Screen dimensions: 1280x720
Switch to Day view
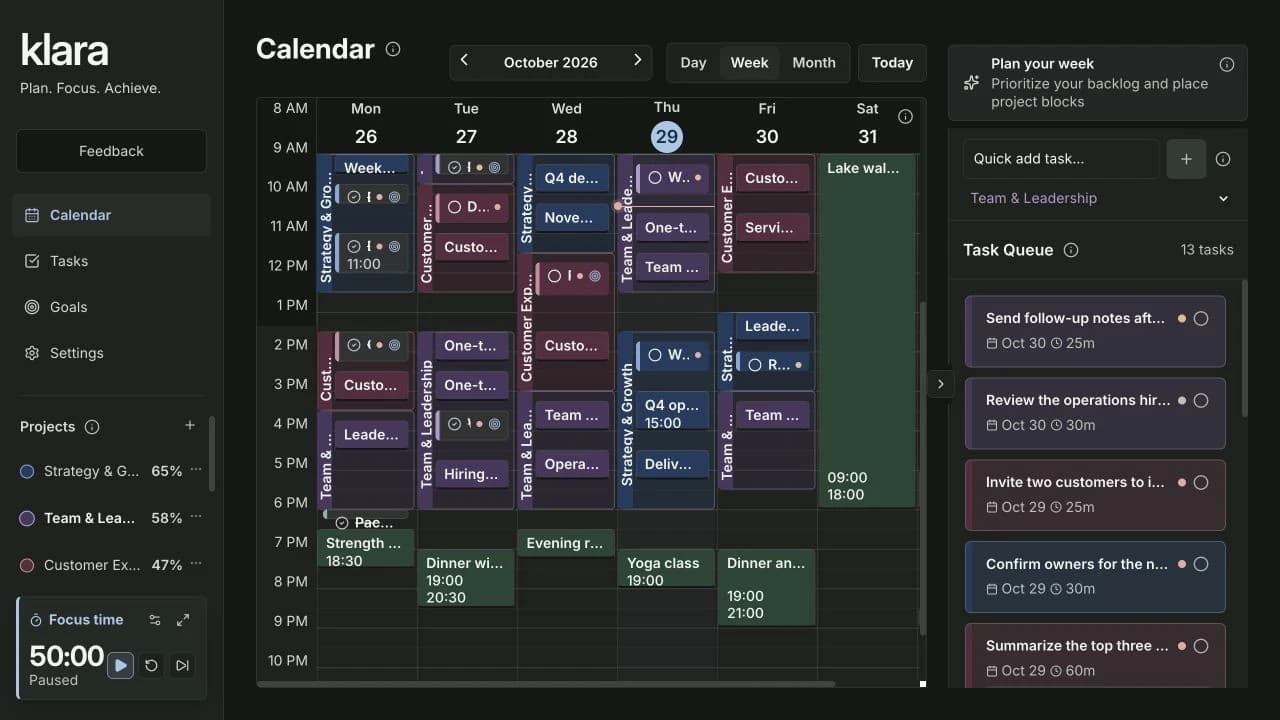pos(693,62)
